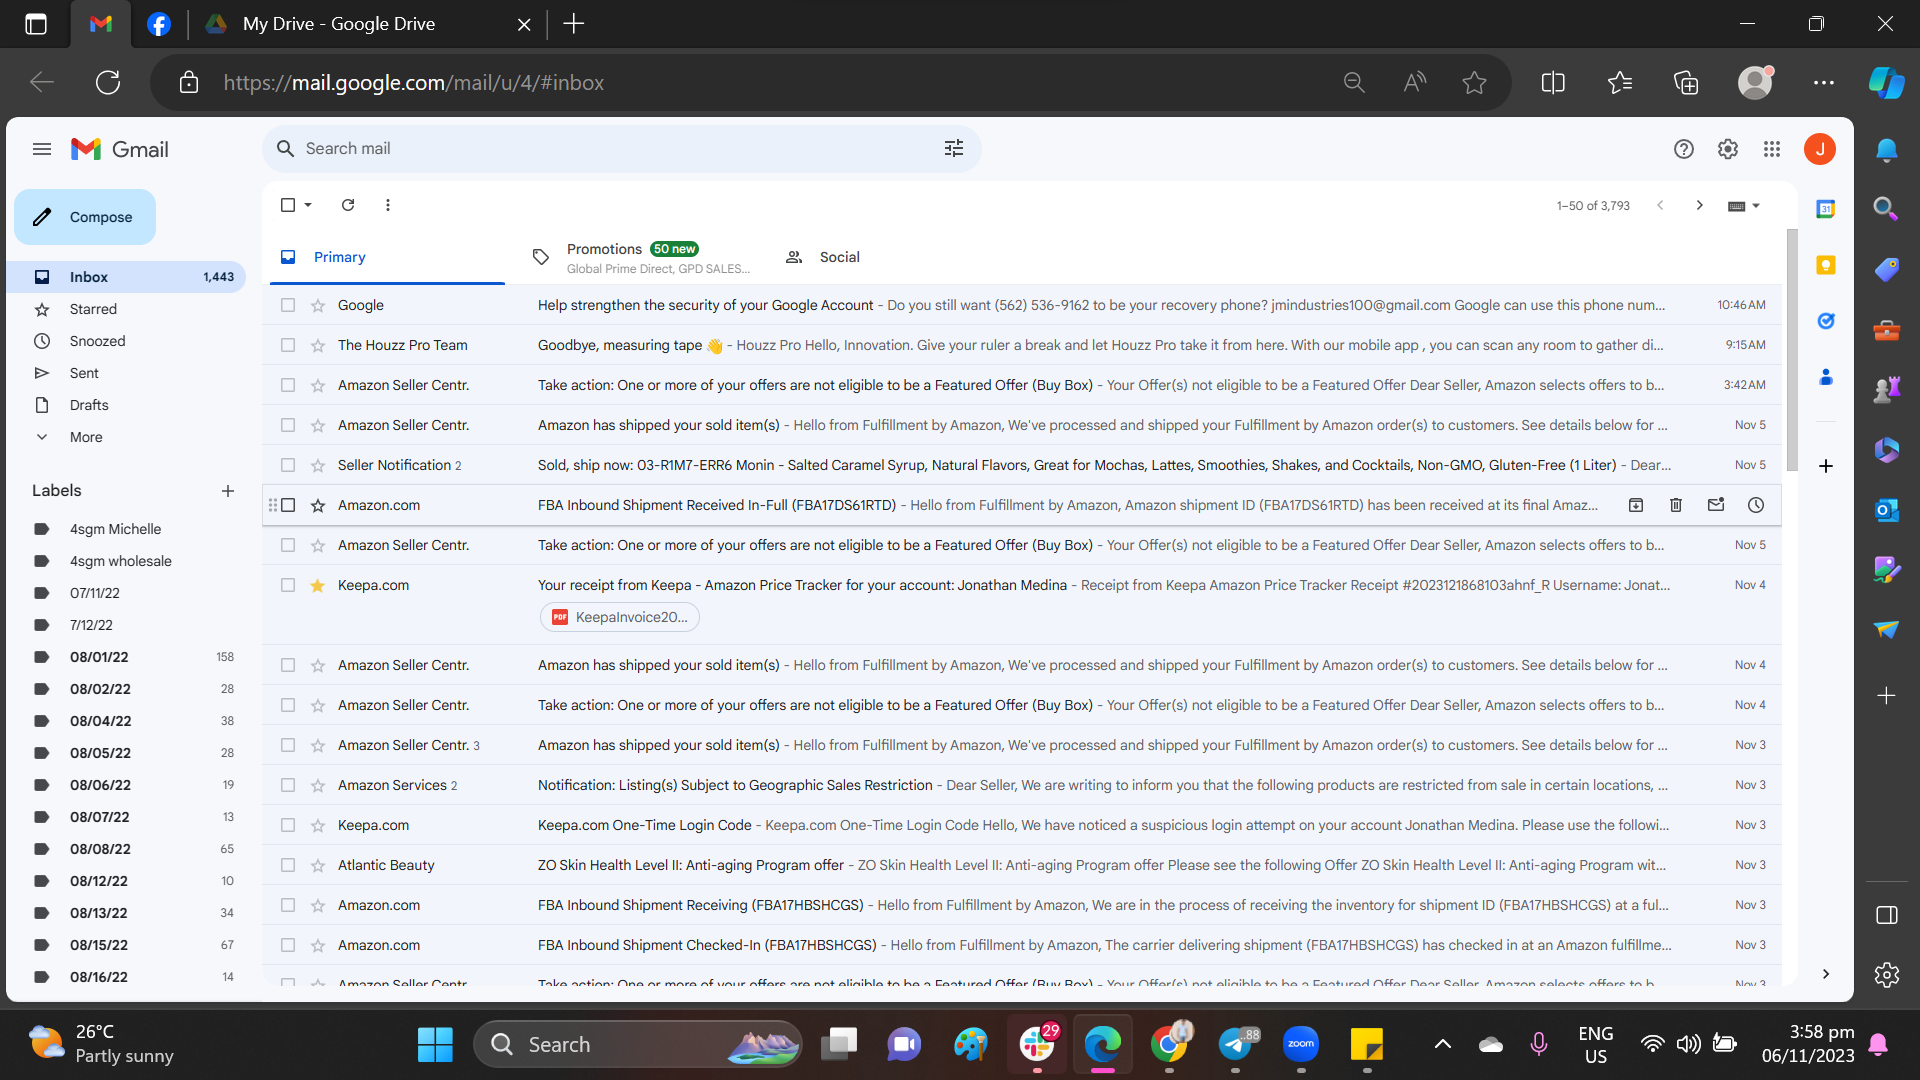The height and width of the screenshot is (1080, 1920).
Task: Click the search options filter icon
Action: [x=954, y=148]
